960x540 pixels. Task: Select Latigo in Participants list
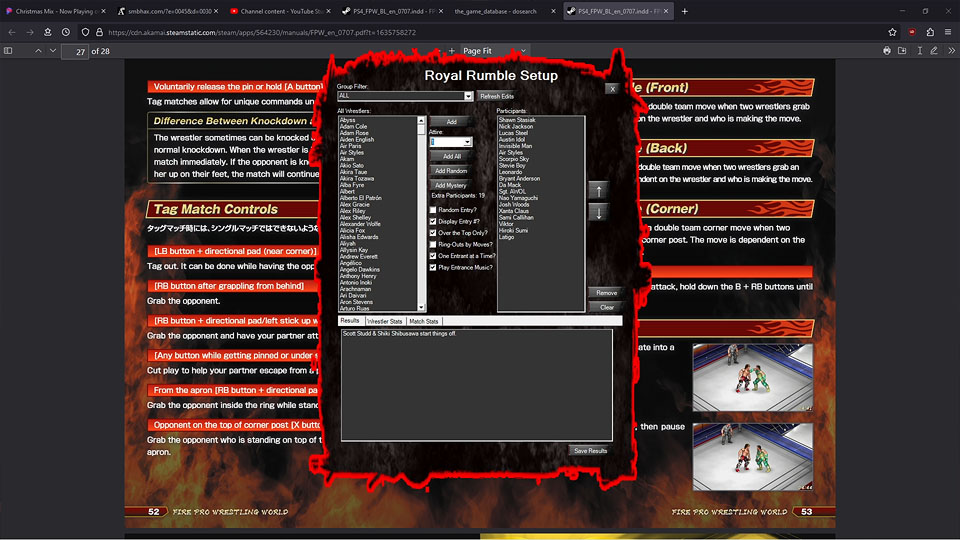click(x=506, y=237)
